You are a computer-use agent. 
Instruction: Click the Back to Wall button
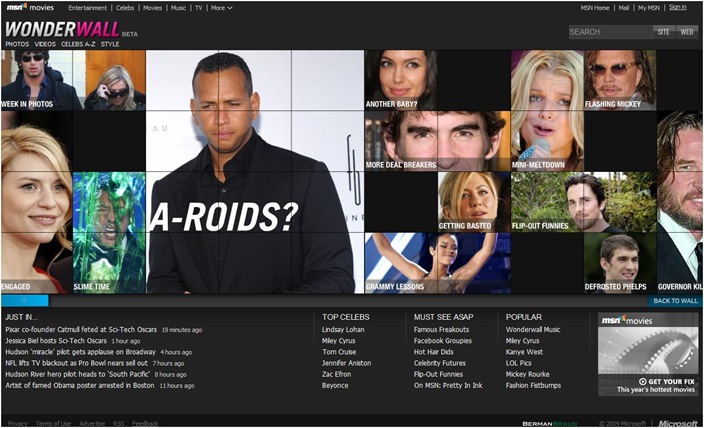675,301
